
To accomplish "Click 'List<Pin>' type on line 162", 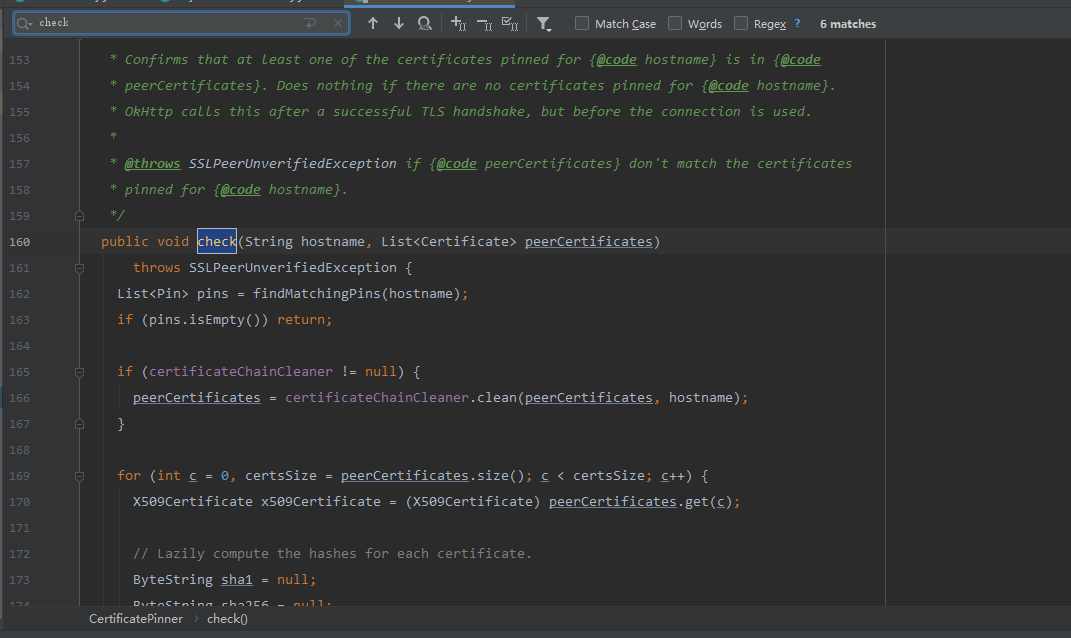I will click(x=153, y=294).
